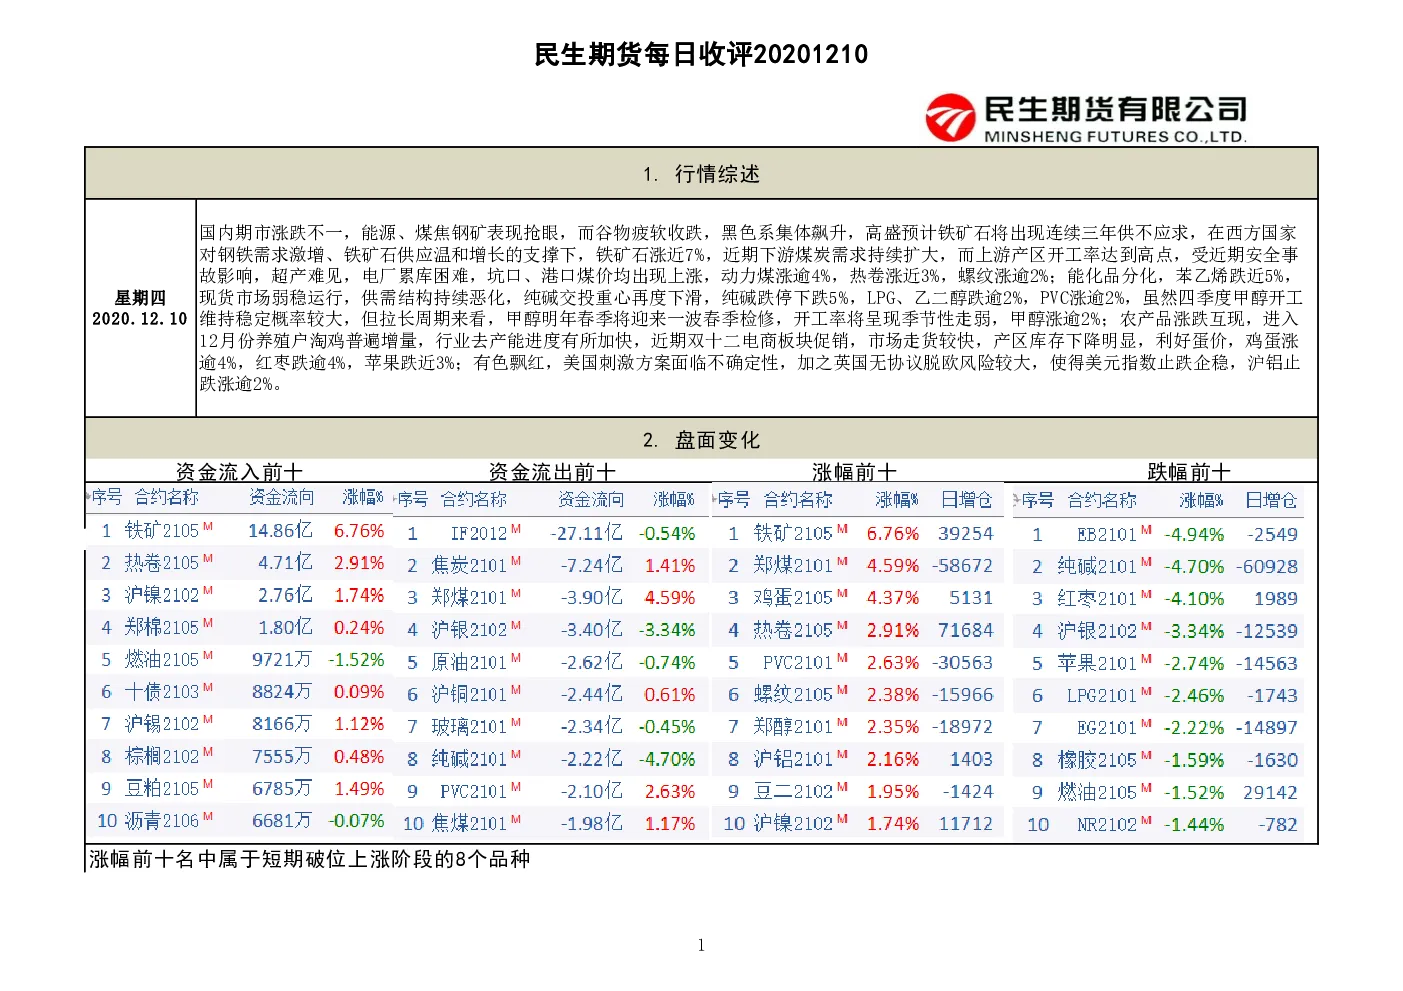Viewport: 1403px width, 991px height.
Task: Click the date cell 2020.12.10
Action: (140, 319)
